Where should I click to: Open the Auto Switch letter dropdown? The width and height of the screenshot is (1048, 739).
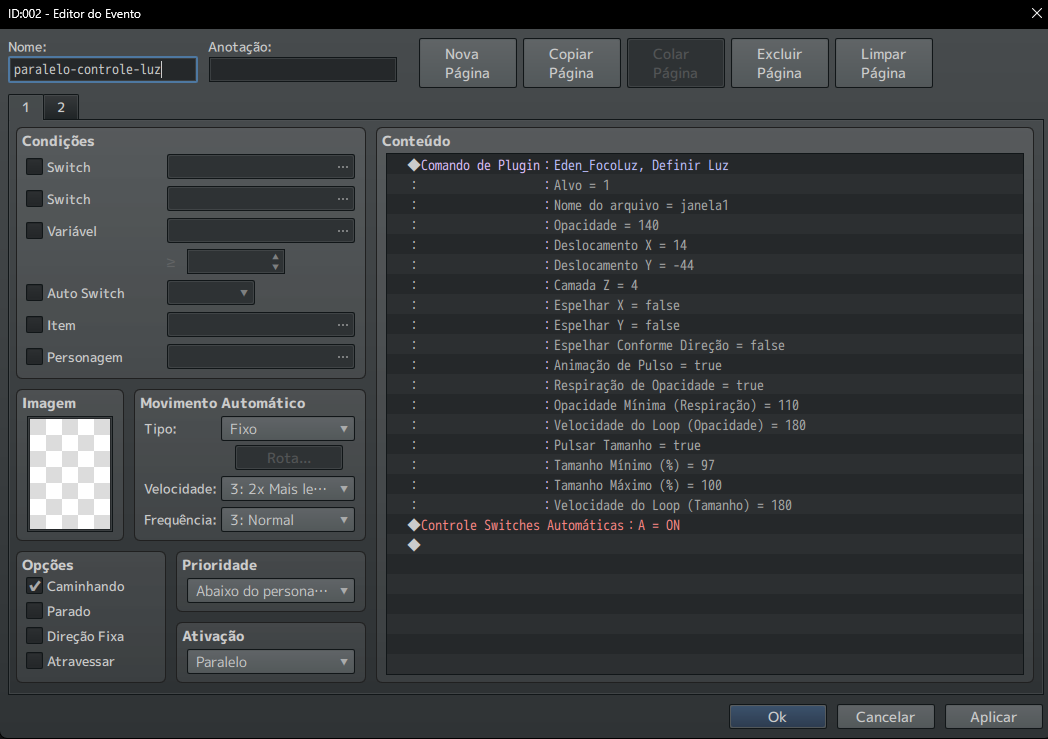click(x=211, y=293)
